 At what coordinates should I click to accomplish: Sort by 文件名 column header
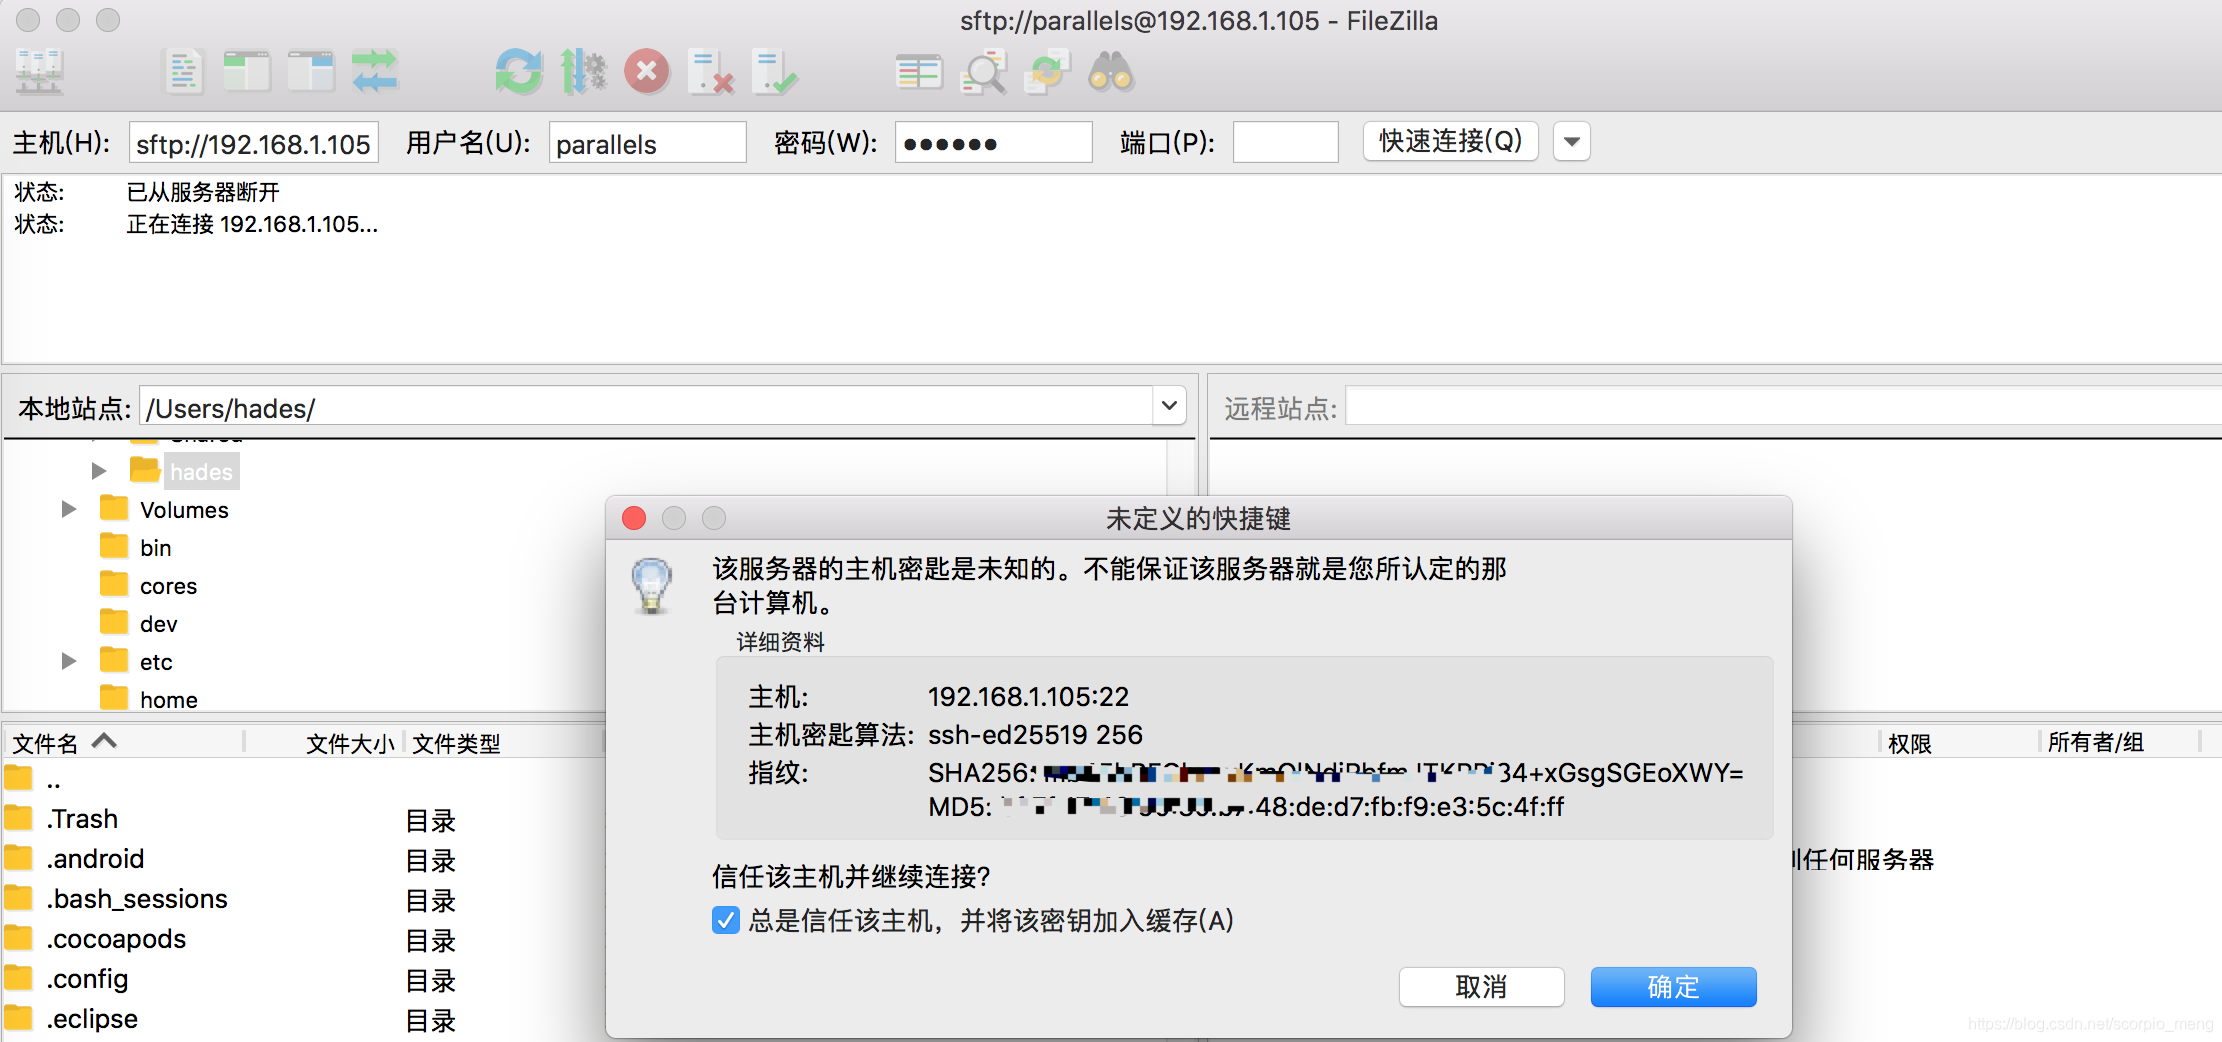[122, 742]
